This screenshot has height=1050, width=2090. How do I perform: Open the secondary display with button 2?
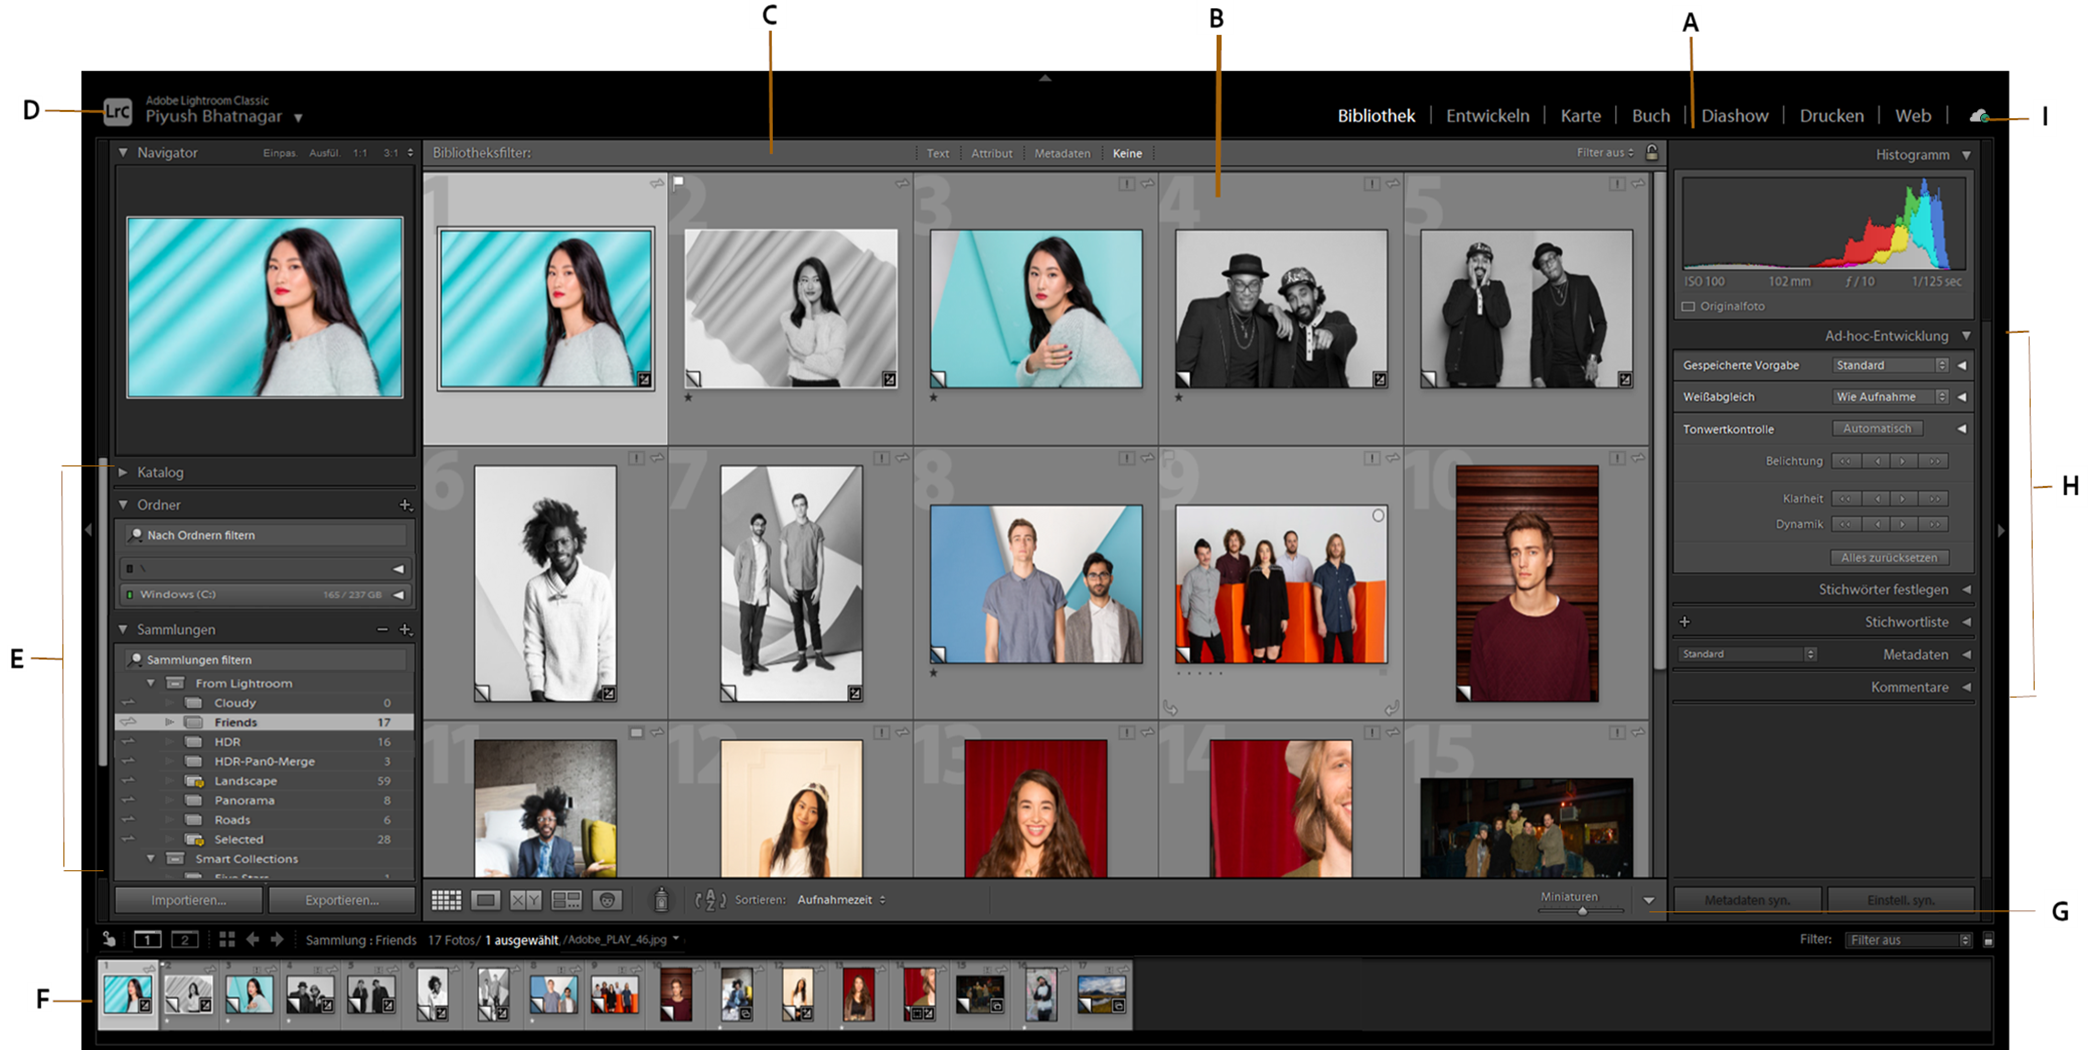pos(185,940)
